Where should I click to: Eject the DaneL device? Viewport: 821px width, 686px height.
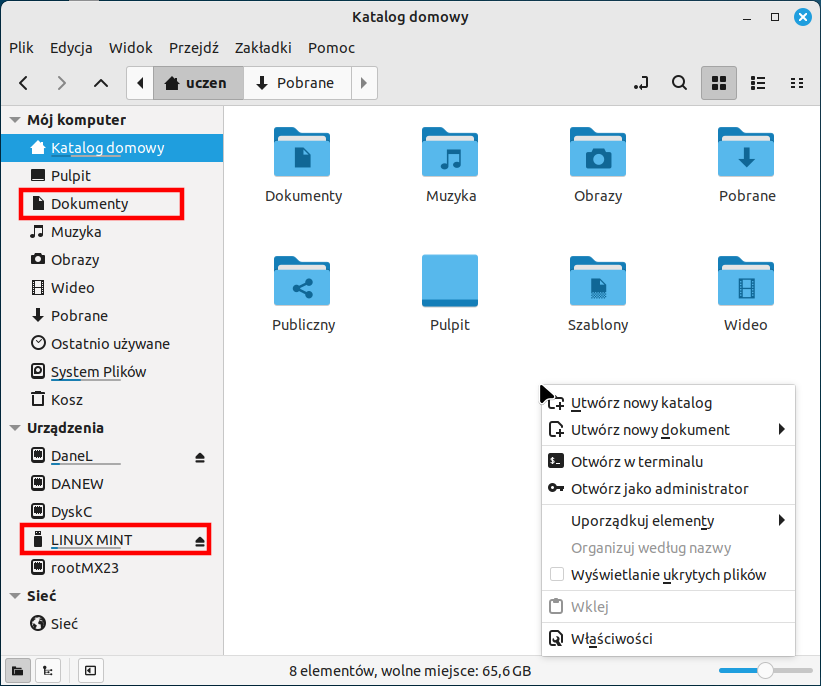[199, 458]
